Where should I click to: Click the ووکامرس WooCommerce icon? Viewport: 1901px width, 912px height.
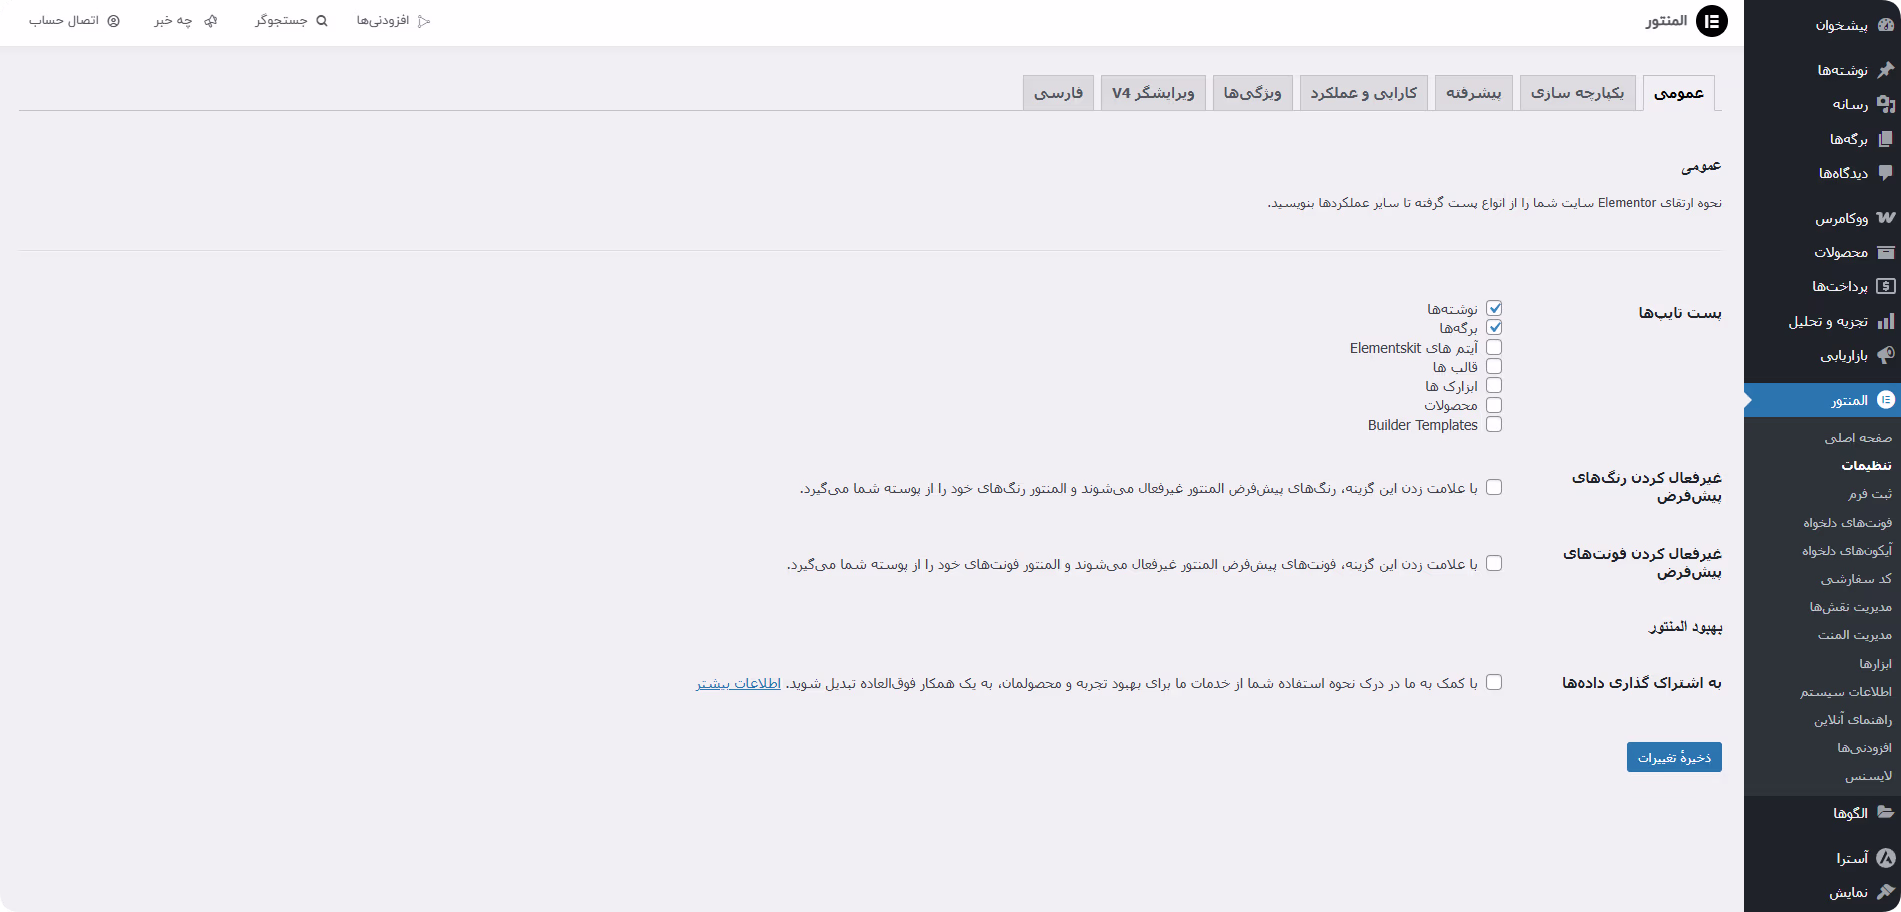(1886, 218)
